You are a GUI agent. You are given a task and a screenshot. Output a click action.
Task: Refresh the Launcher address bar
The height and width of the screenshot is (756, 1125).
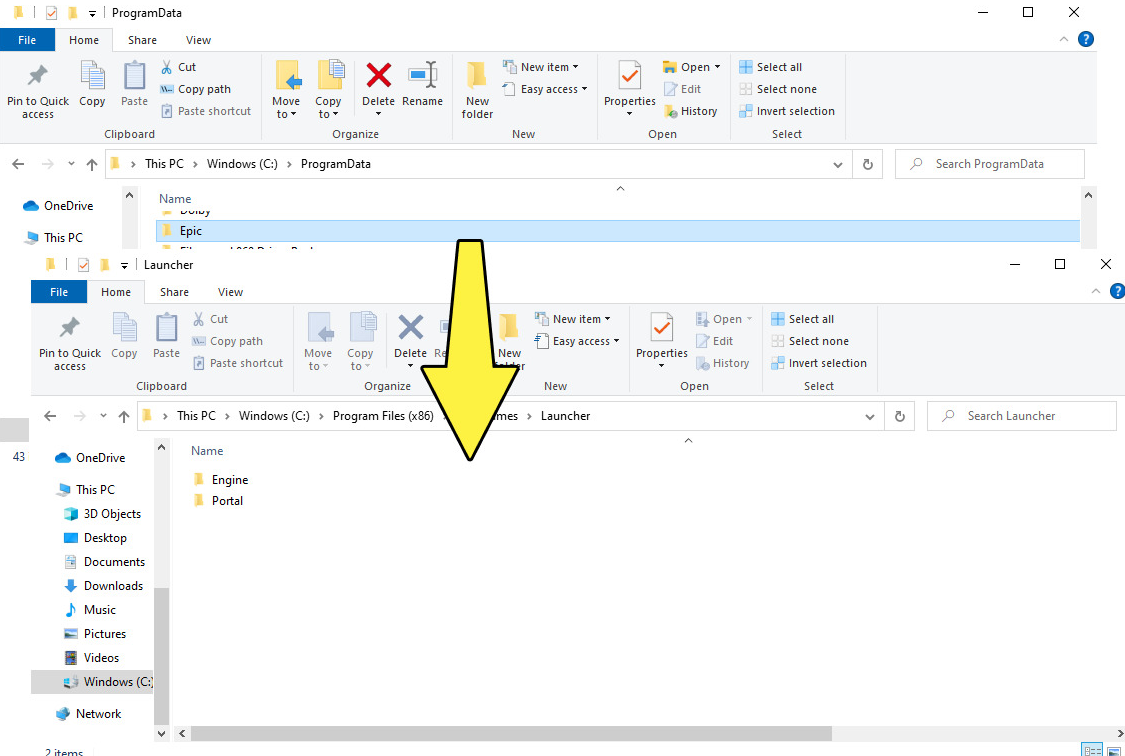pos(900,416)
